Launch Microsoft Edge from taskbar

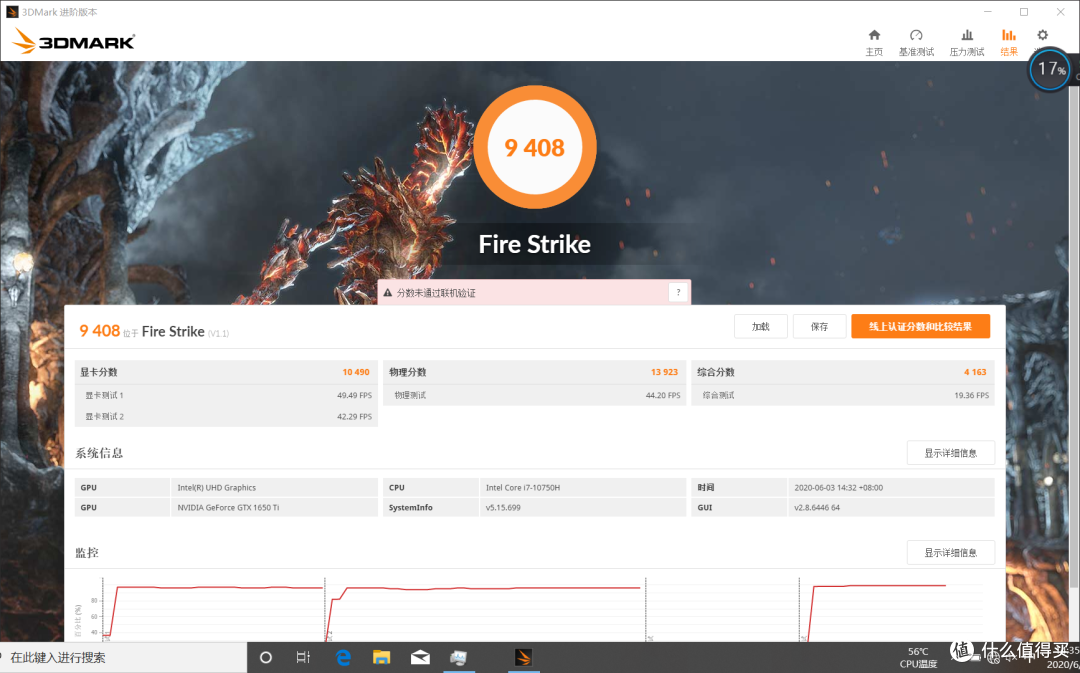coord(343,658)
